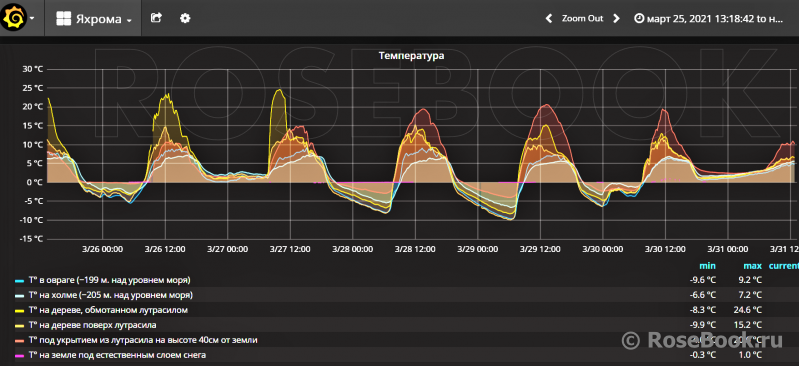Toggle series T° под укрытием из лутрасила

(143, 339)
